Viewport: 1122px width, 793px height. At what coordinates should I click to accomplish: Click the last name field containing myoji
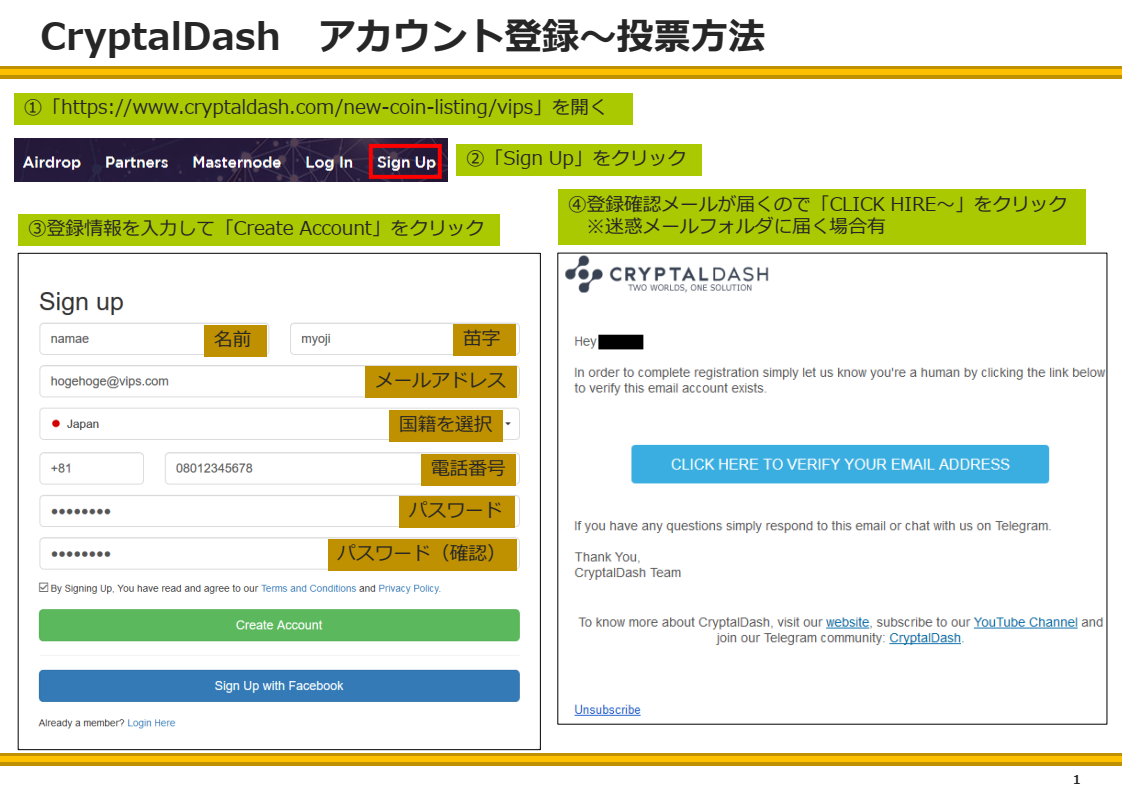tap(404, 339)
